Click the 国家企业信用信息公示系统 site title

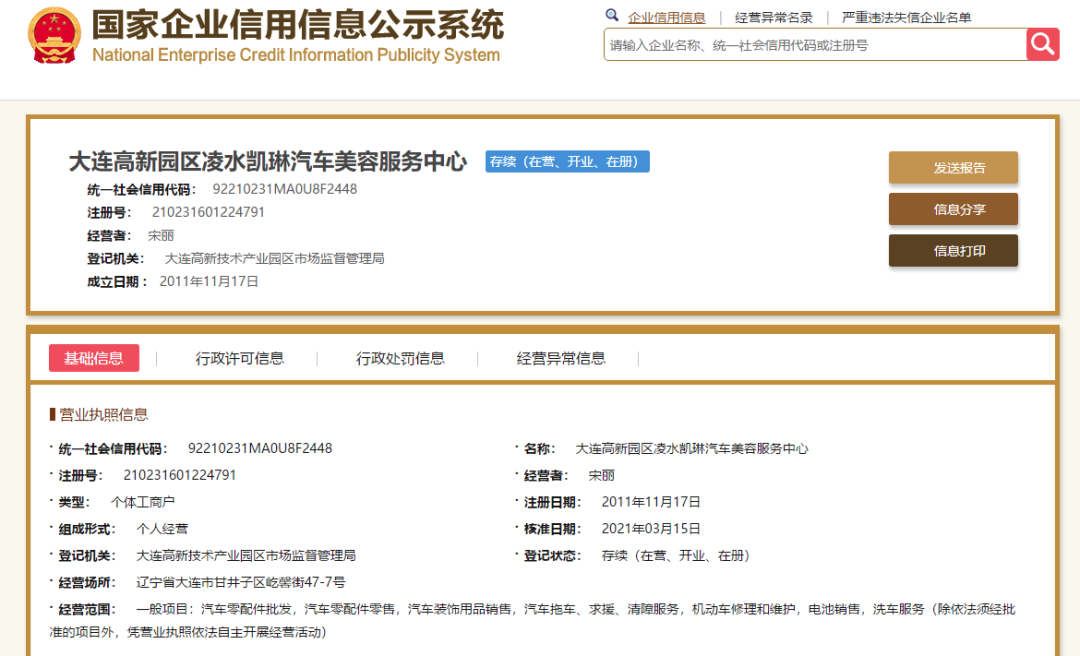298,25
